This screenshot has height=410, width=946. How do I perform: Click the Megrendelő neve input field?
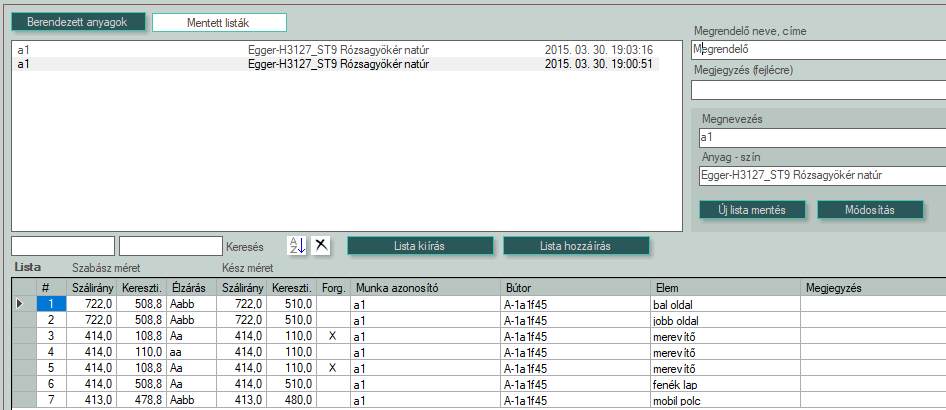[x=818, y=49]
